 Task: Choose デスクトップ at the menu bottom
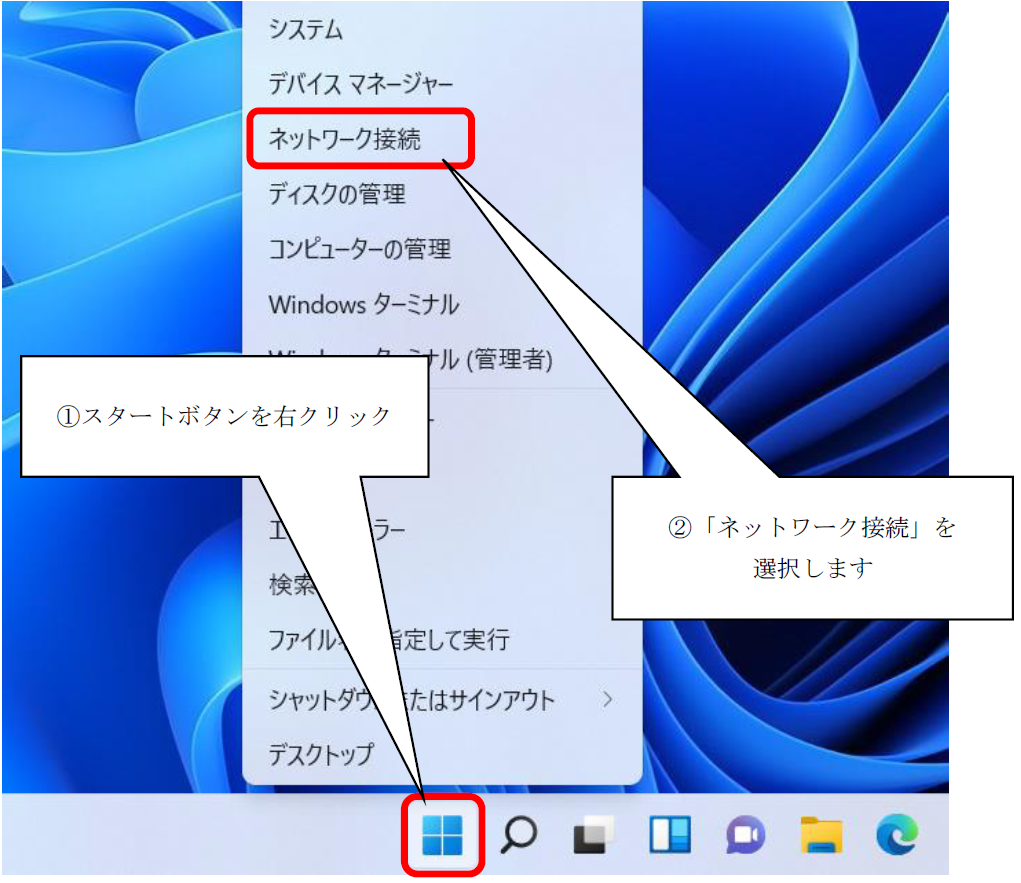[320, 754]
